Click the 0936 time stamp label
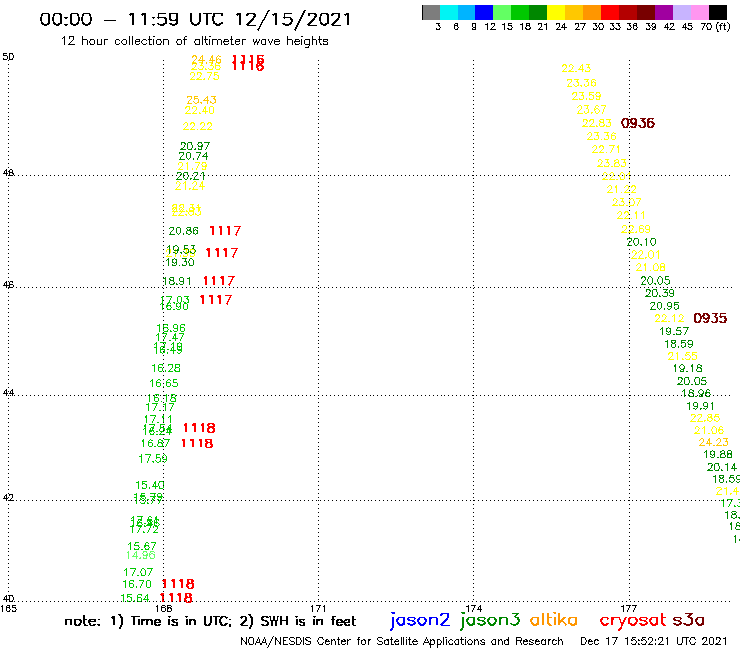This screenshot has width=740, height=650. tap(638, 123)
